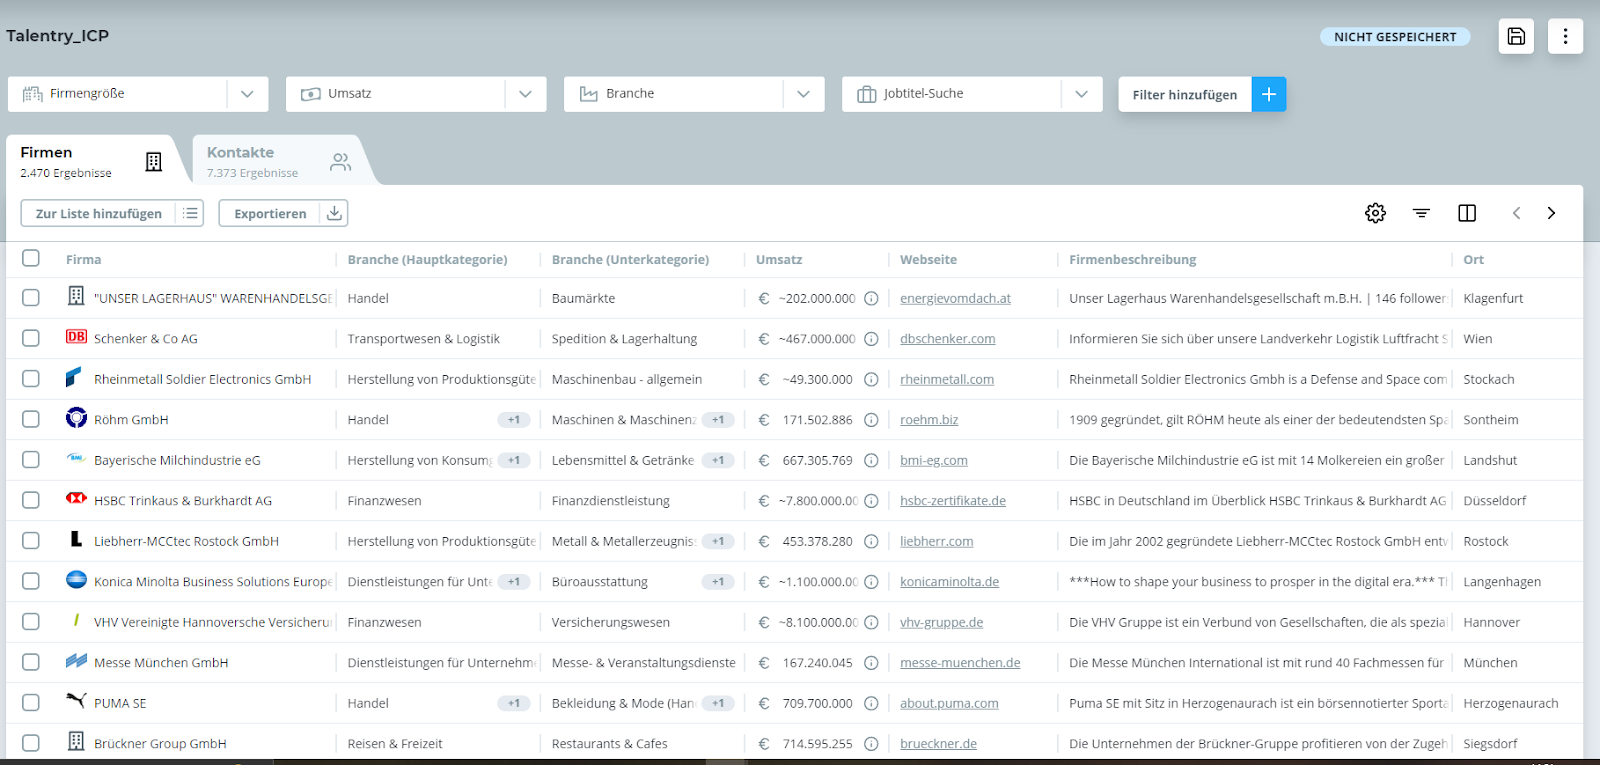This screenshot has height=765, width=1600.
Task: Click the Talentry_ICP title
Action: [x=57, y=36]
